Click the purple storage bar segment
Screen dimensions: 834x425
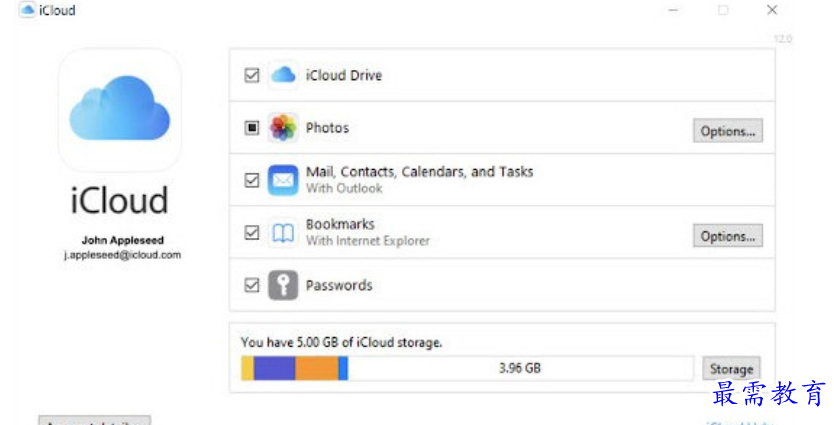274,368
